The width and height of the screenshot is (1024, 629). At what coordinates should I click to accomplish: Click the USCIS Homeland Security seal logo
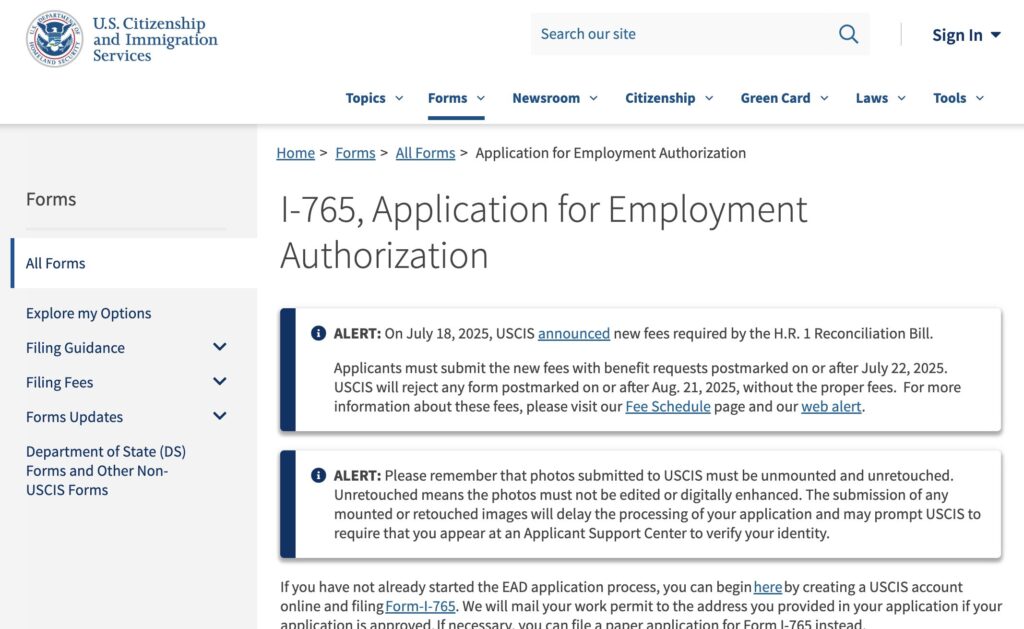point(54,39)
